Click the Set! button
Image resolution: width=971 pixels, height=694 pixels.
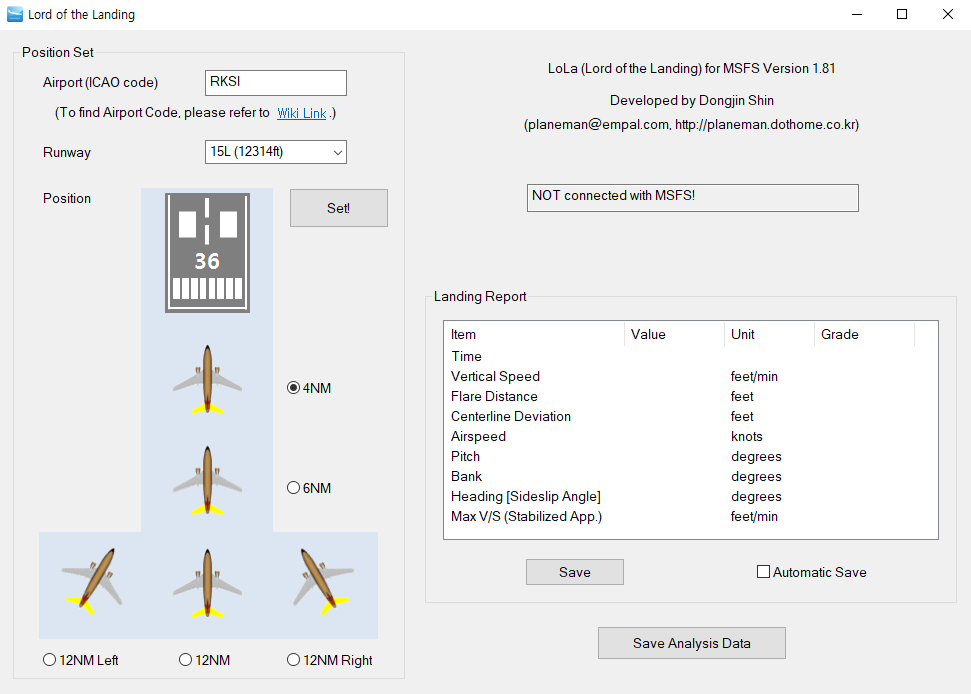339,208
